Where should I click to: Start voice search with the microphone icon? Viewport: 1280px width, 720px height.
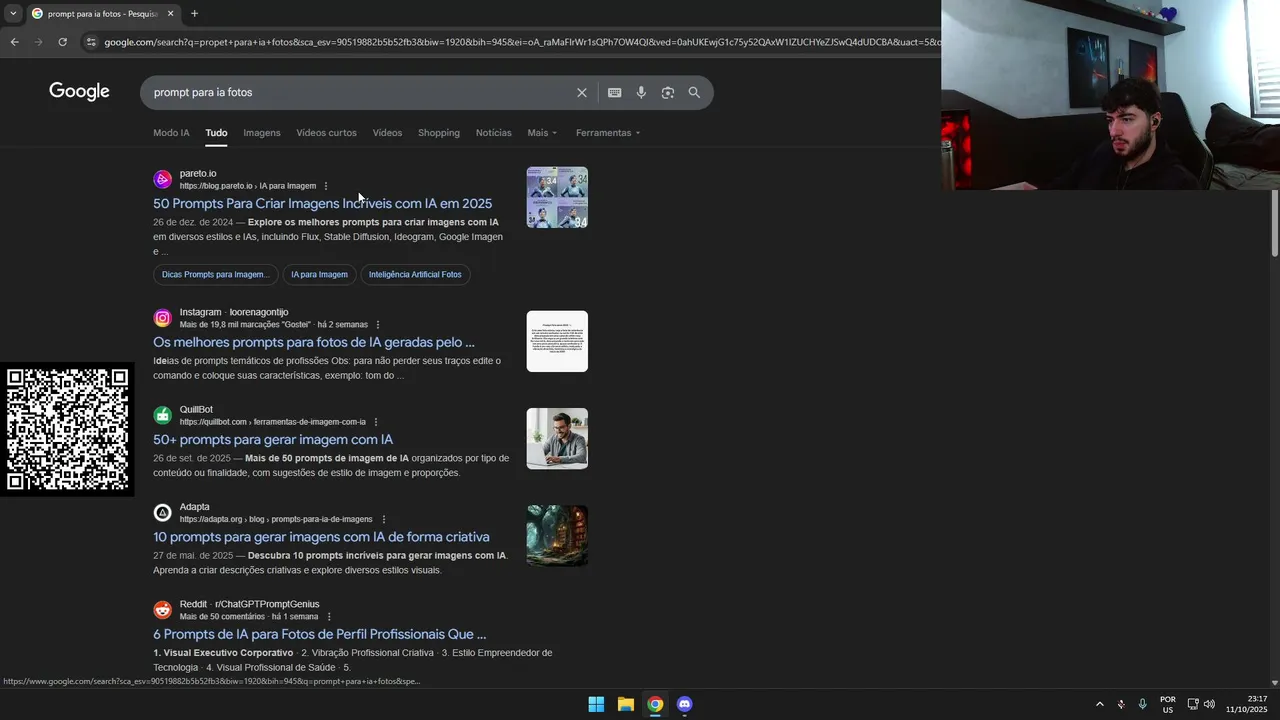pos(641,92)
